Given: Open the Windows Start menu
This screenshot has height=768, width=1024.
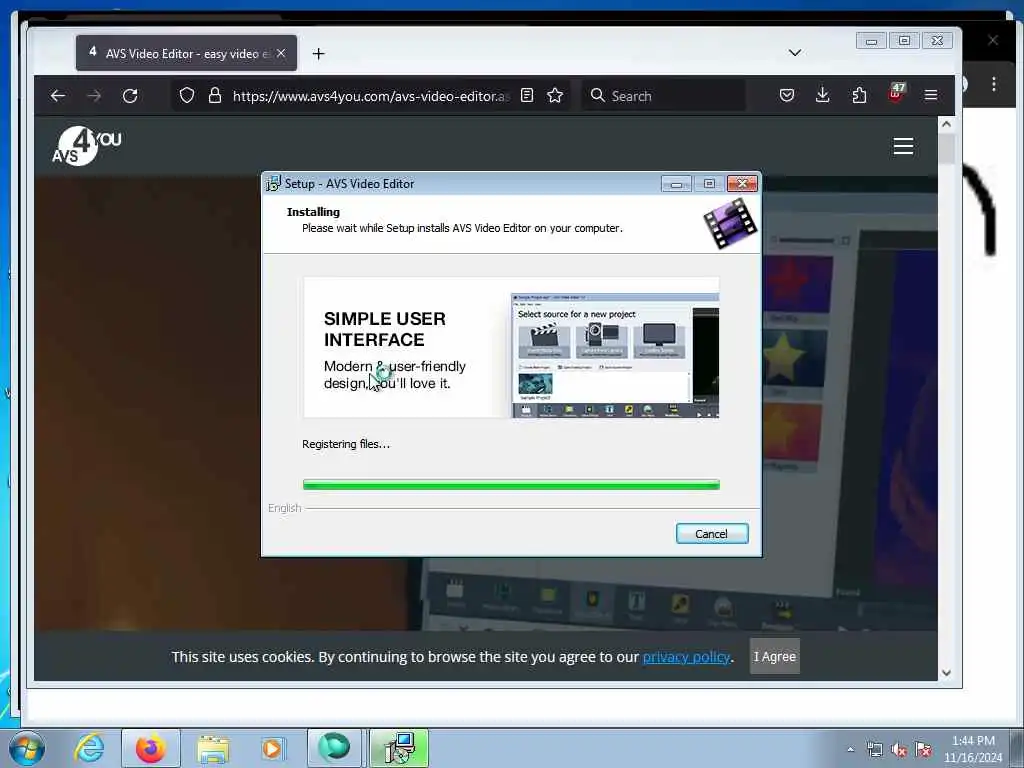Looking at the screenshot, I should [27, 748].
